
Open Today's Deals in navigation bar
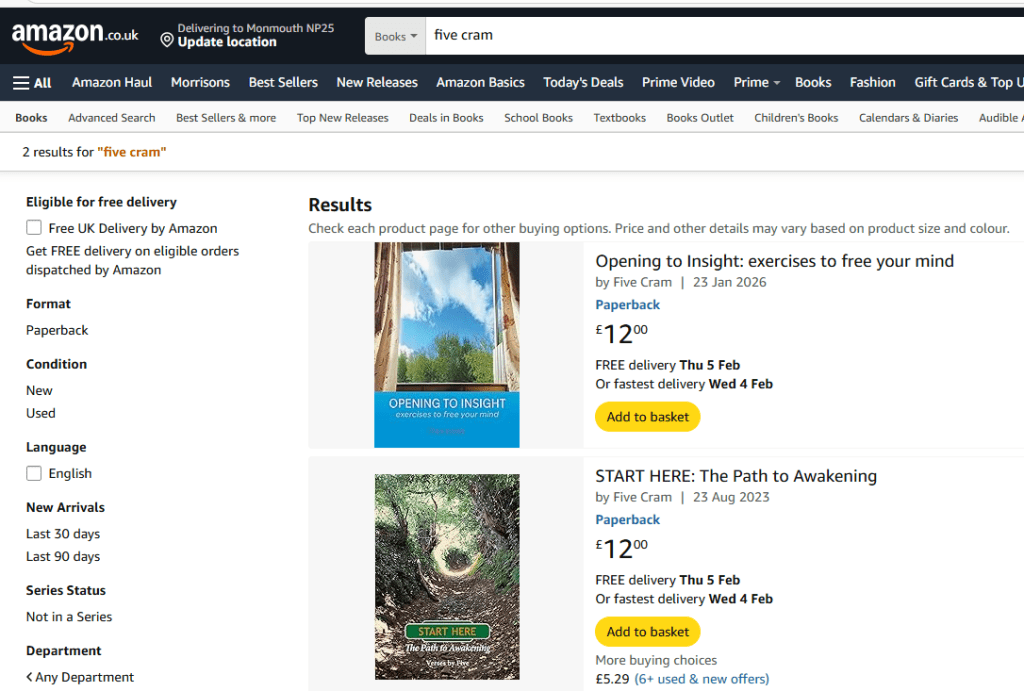583,83
